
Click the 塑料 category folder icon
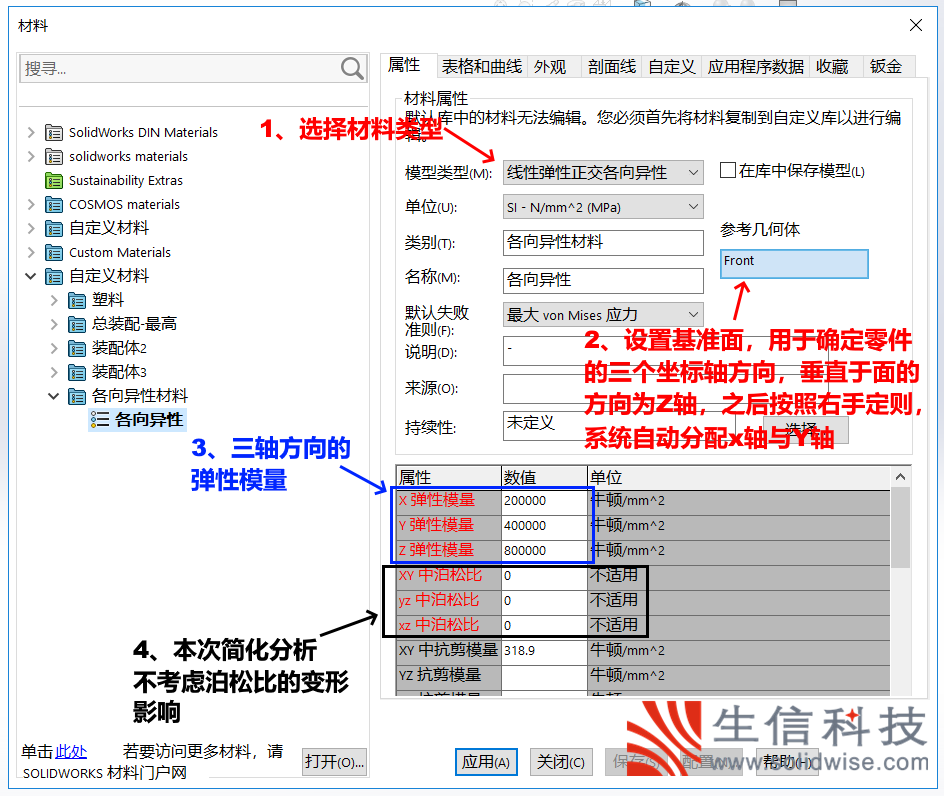point(77,300)
